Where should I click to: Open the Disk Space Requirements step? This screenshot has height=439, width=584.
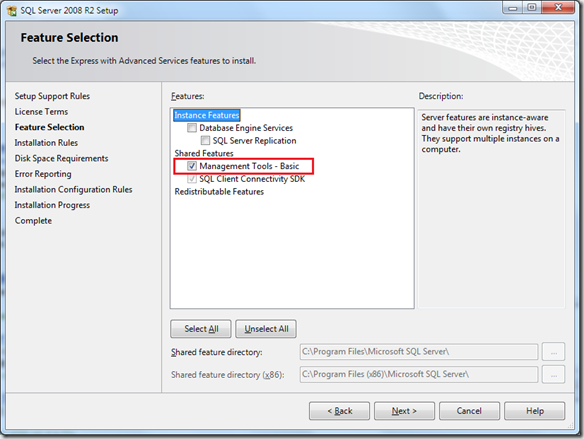coord(61,158)
